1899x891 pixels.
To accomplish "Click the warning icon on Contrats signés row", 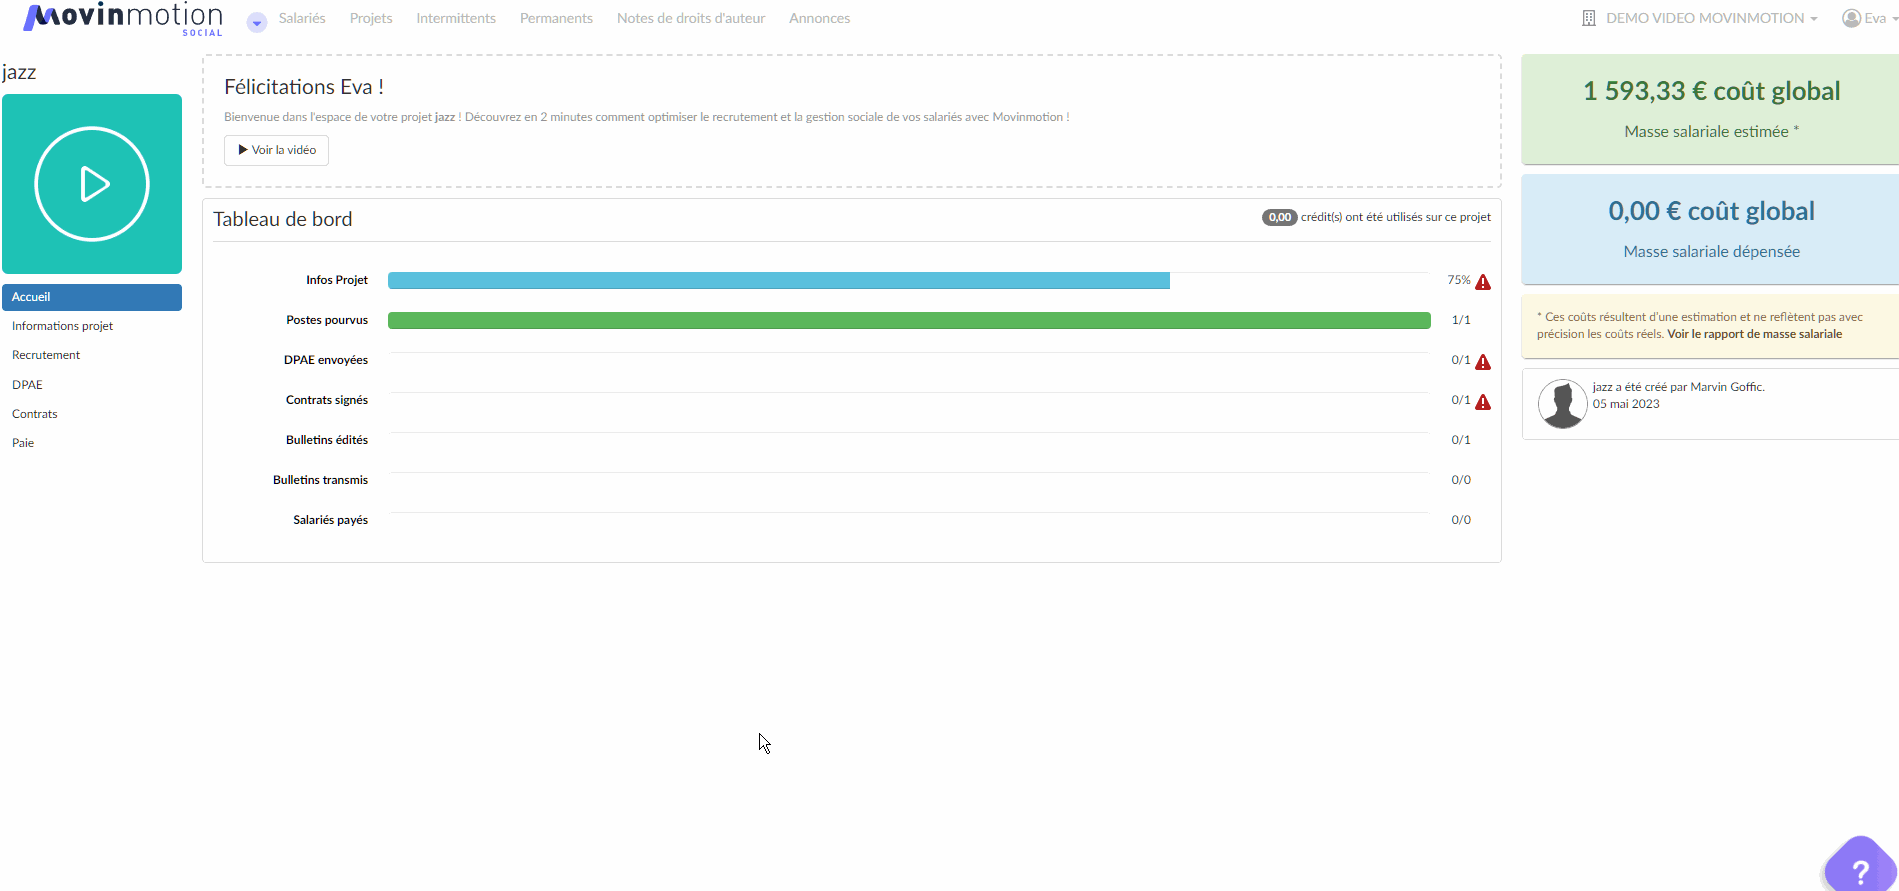I will point(1483,402).
